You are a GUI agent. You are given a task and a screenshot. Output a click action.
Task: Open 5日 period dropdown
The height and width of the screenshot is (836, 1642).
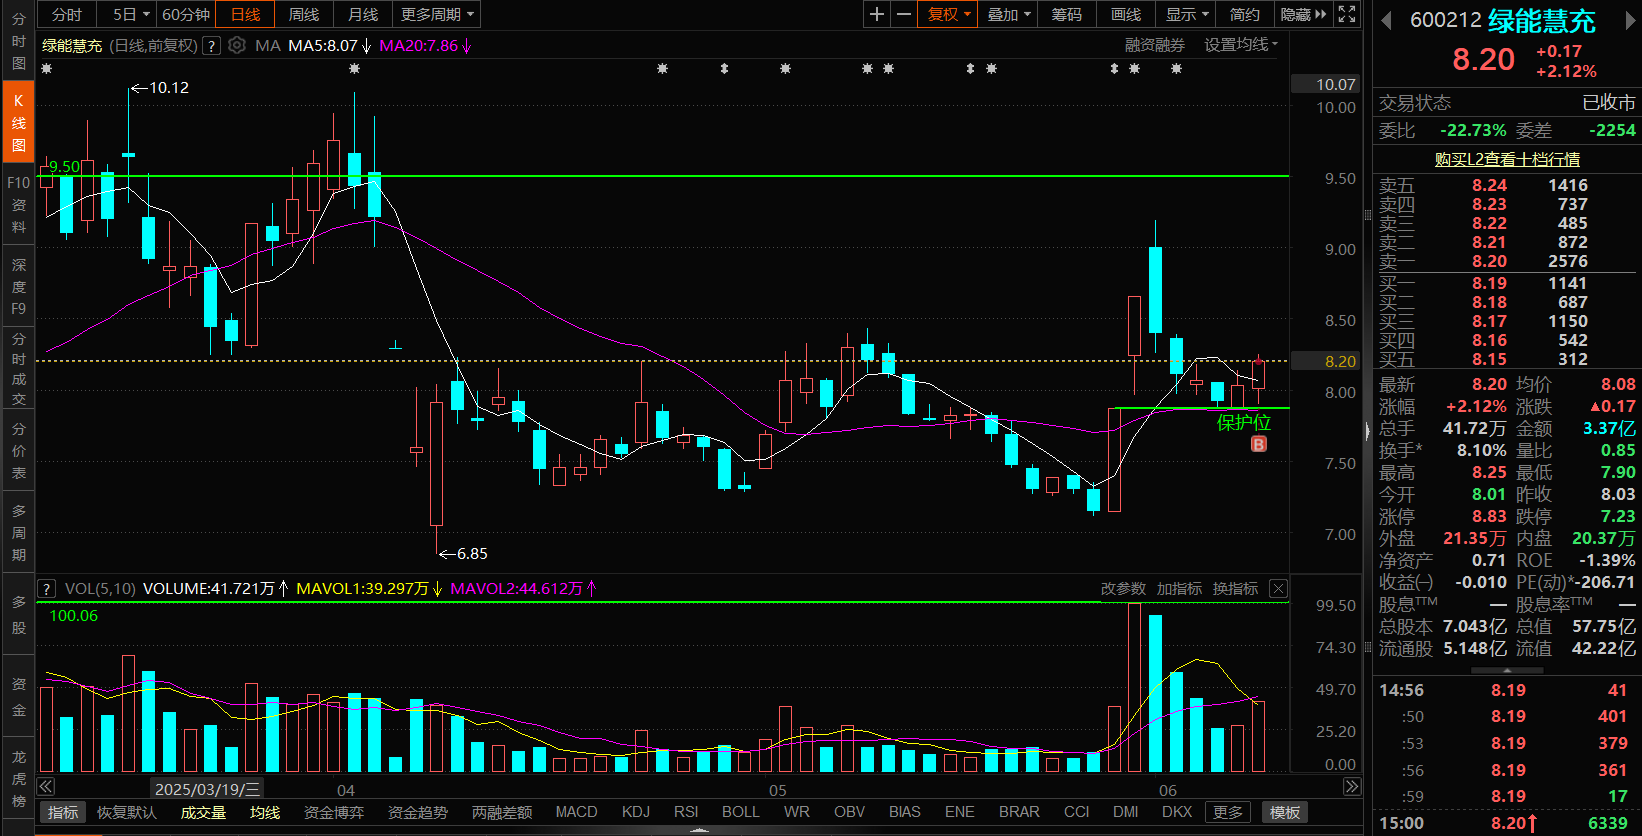point(131,14)
